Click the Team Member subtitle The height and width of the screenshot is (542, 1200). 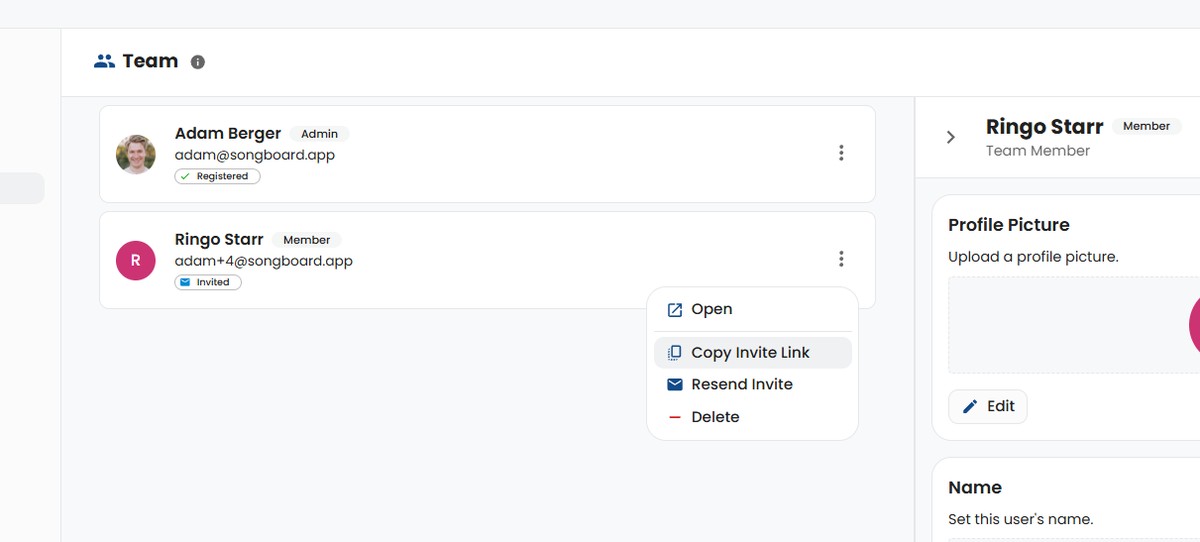pos(1038,150)
